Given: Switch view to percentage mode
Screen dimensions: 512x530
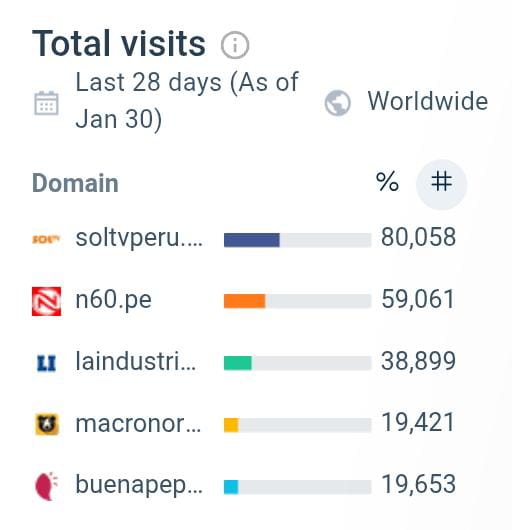Looking at the screenshot, I should [x=387, y=182].
